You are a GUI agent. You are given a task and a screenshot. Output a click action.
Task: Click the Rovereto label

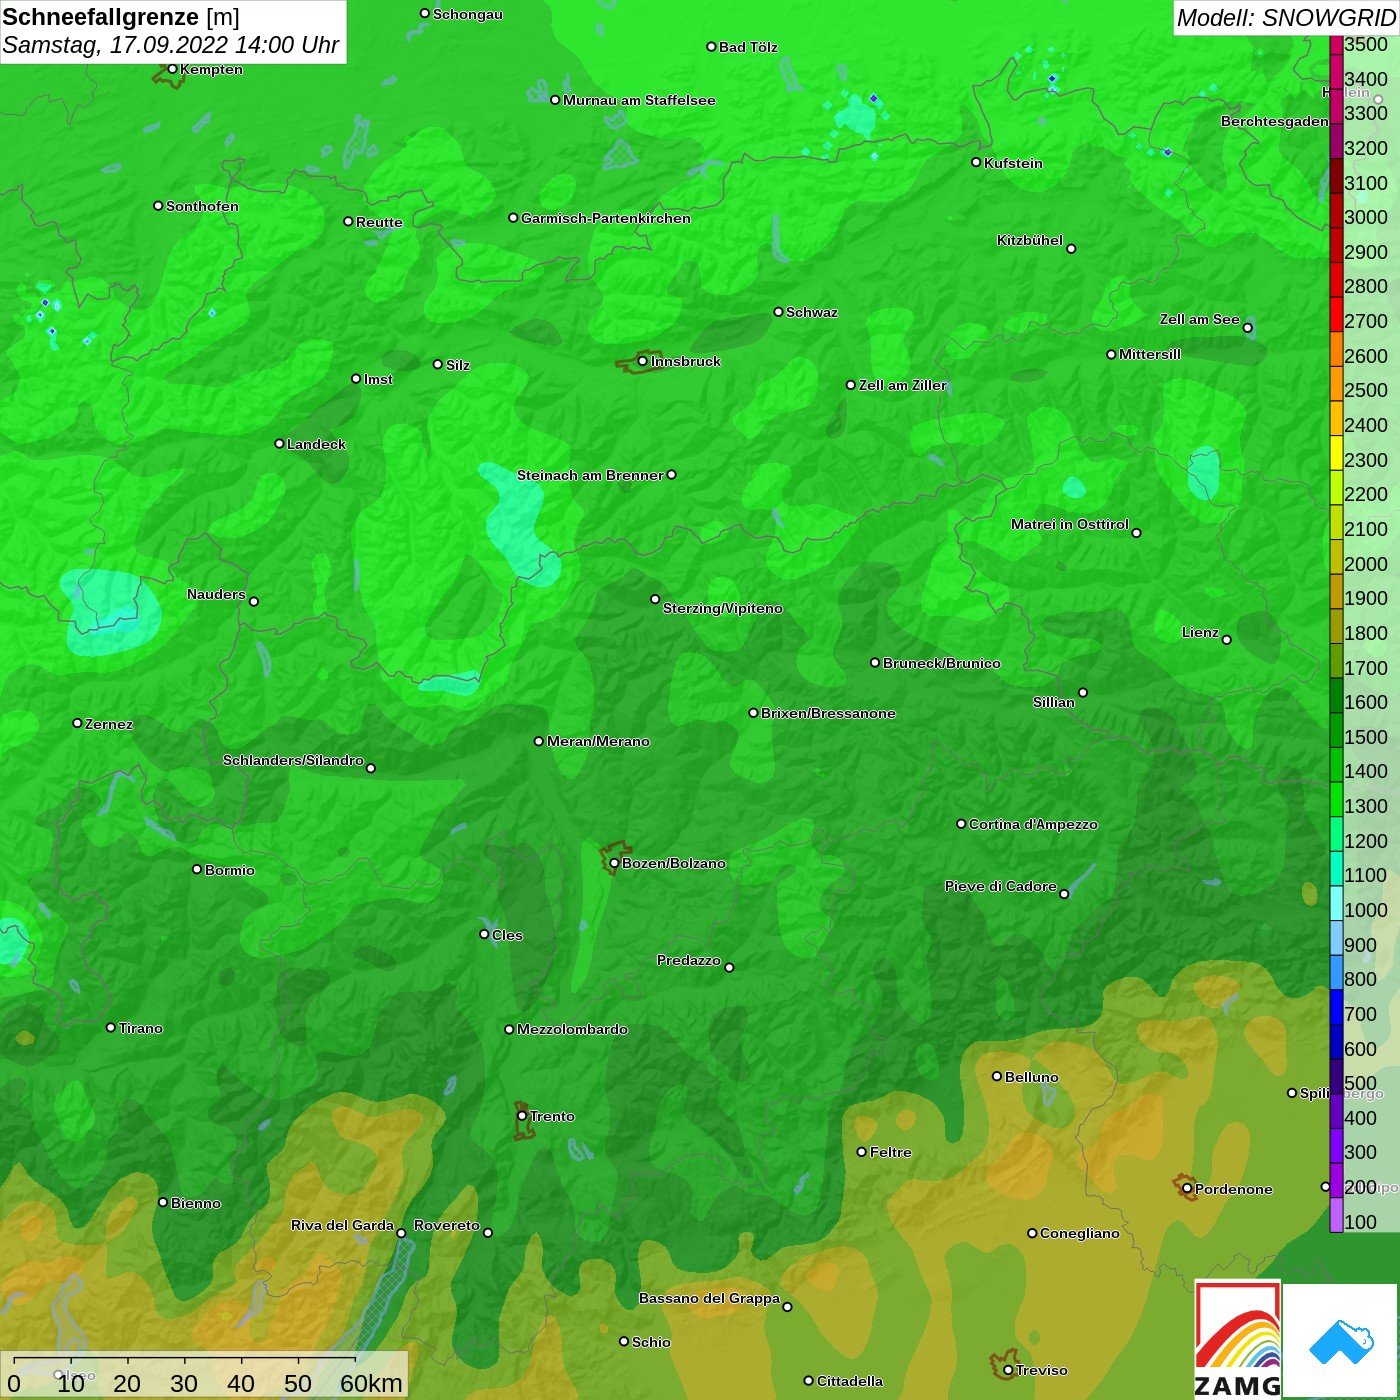pos(447,1225)
